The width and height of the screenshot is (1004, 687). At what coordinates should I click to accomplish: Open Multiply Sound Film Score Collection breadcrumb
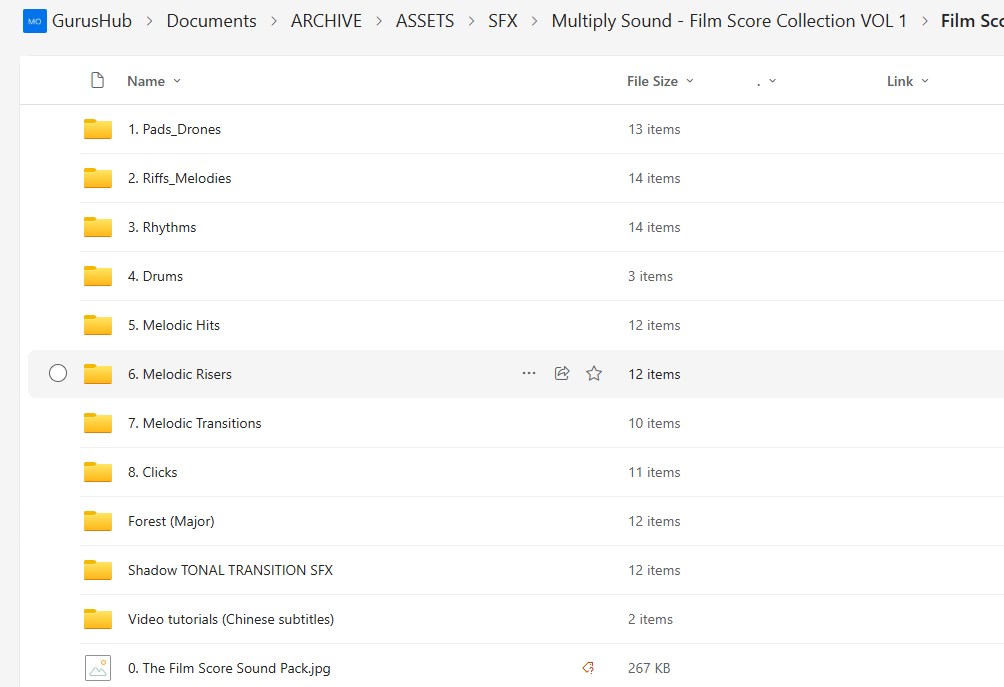[x=729, y=21]
